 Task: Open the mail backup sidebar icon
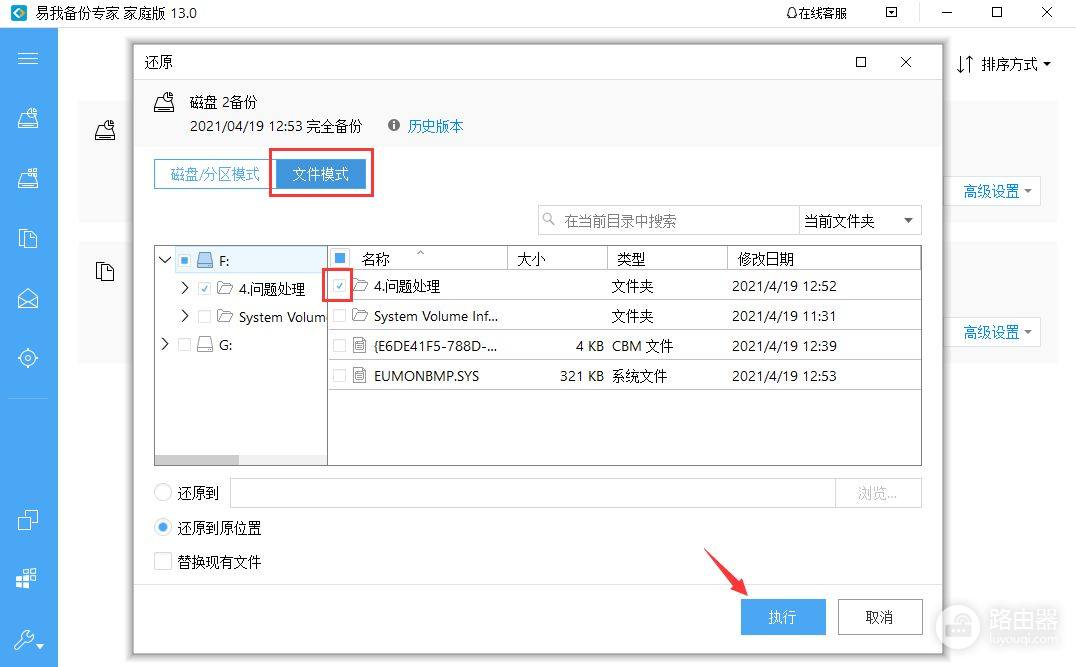(28, 298)
